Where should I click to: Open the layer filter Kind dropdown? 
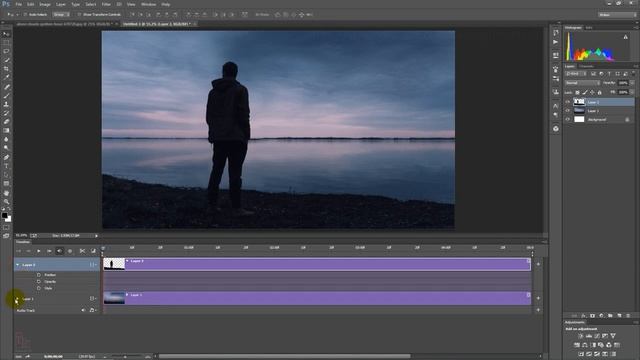tap(576, 74)
